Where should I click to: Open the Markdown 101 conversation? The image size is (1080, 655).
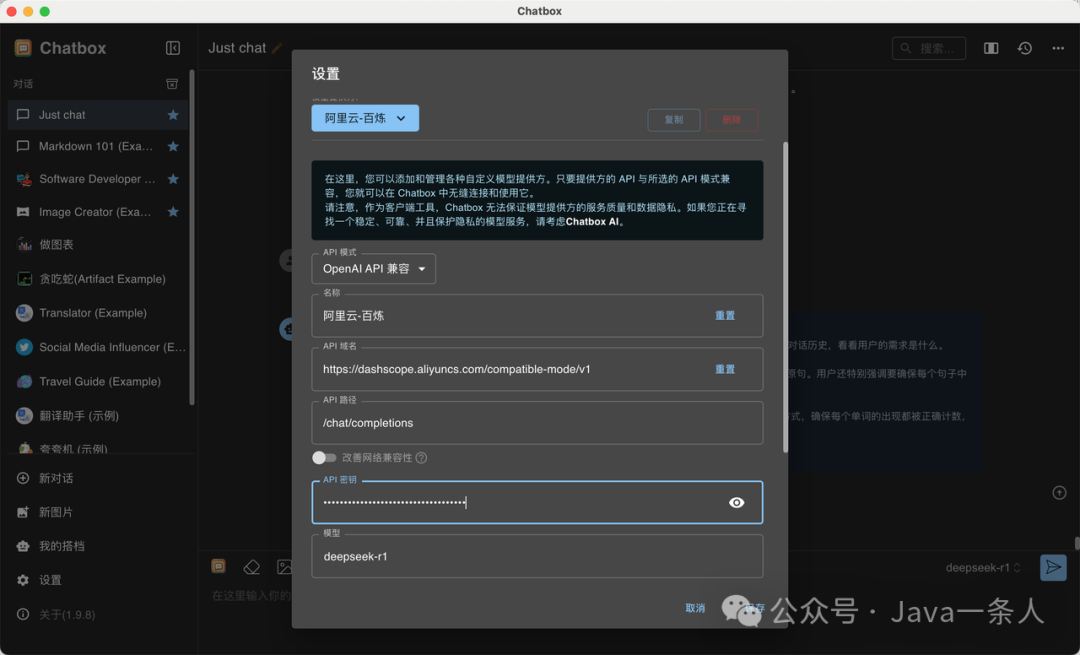[97, 146]
